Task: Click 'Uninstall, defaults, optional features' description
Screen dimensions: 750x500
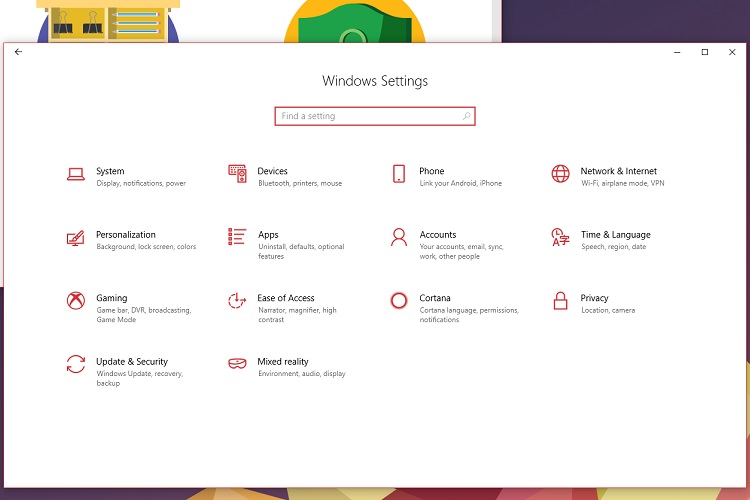Action: click(x=301, y=251)
